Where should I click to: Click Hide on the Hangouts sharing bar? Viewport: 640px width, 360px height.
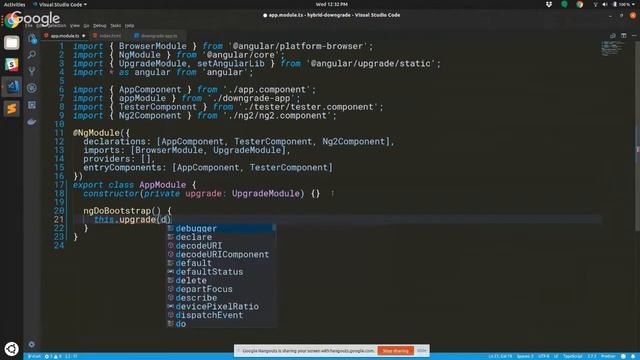(x=422, y=351)
